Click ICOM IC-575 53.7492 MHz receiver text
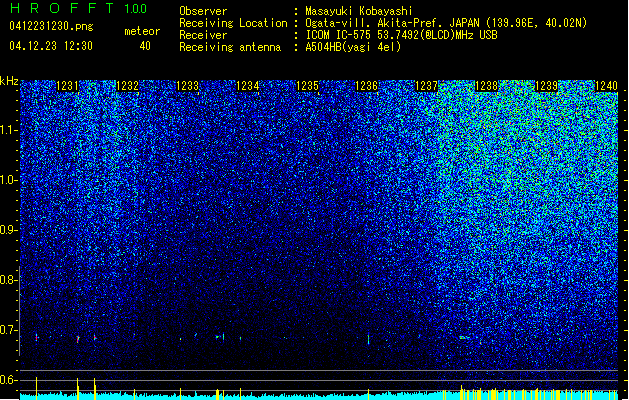Viewport: 629px width, 400px height. tap(402, 35)
